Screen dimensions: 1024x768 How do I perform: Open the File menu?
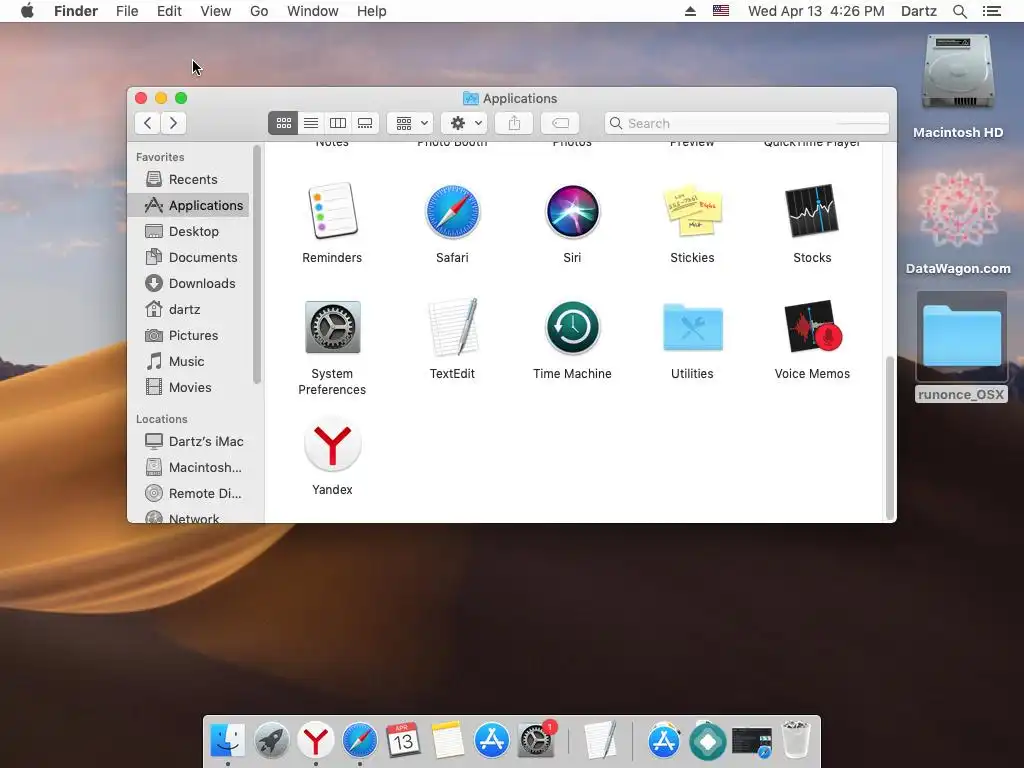coord(127,11)
